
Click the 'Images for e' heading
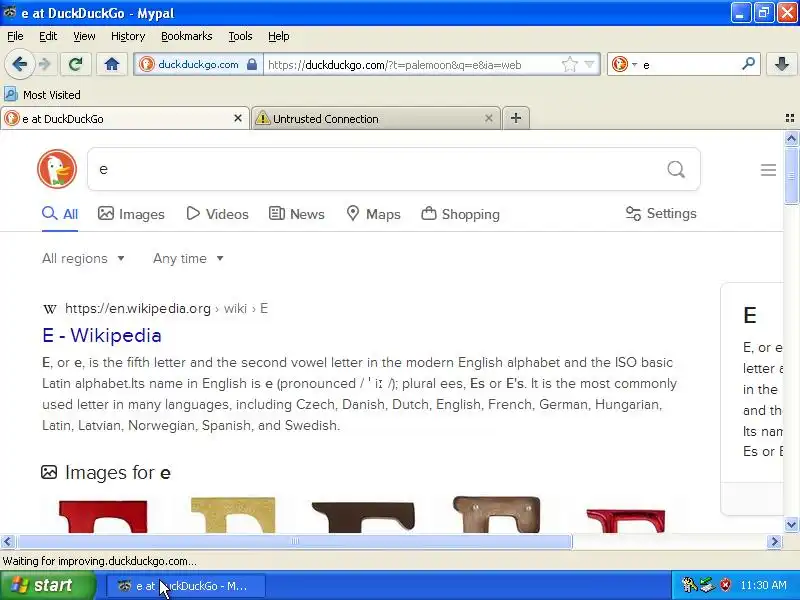117,472
